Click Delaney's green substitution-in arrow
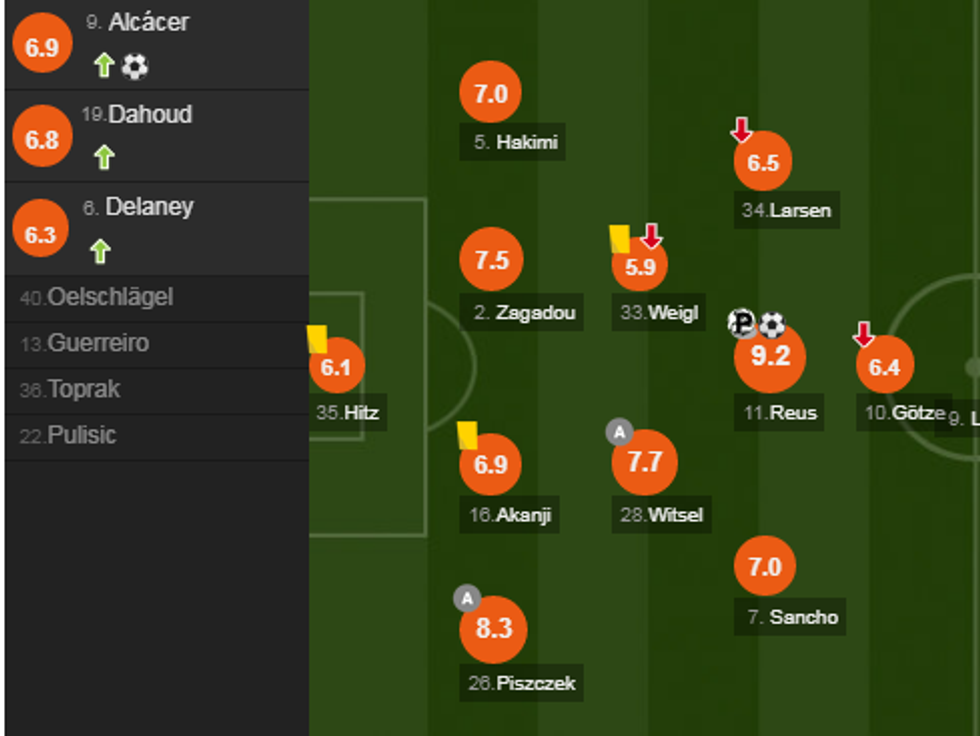The height and width of the screenshot is (736, 980). (x=100, y=250)
